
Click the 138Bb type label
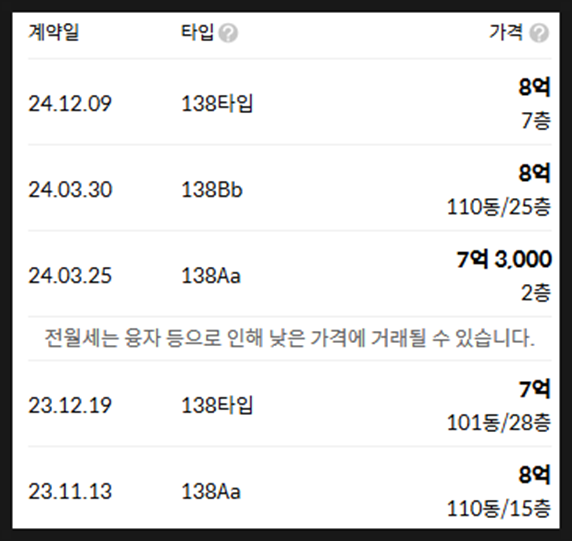(212, 190)
